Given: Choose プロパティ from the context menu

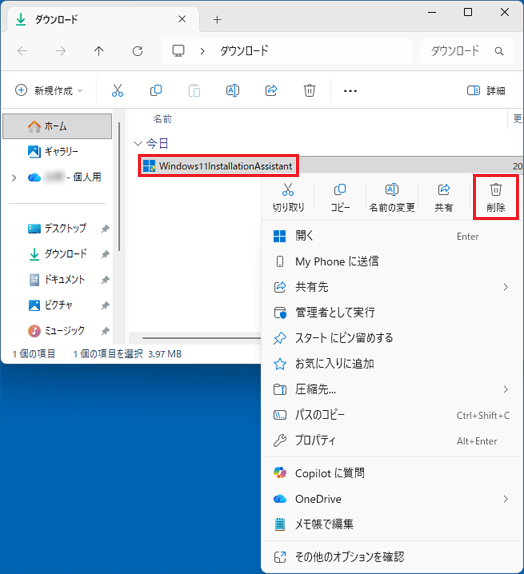Looking at the screenshot, I should (392, 440).
